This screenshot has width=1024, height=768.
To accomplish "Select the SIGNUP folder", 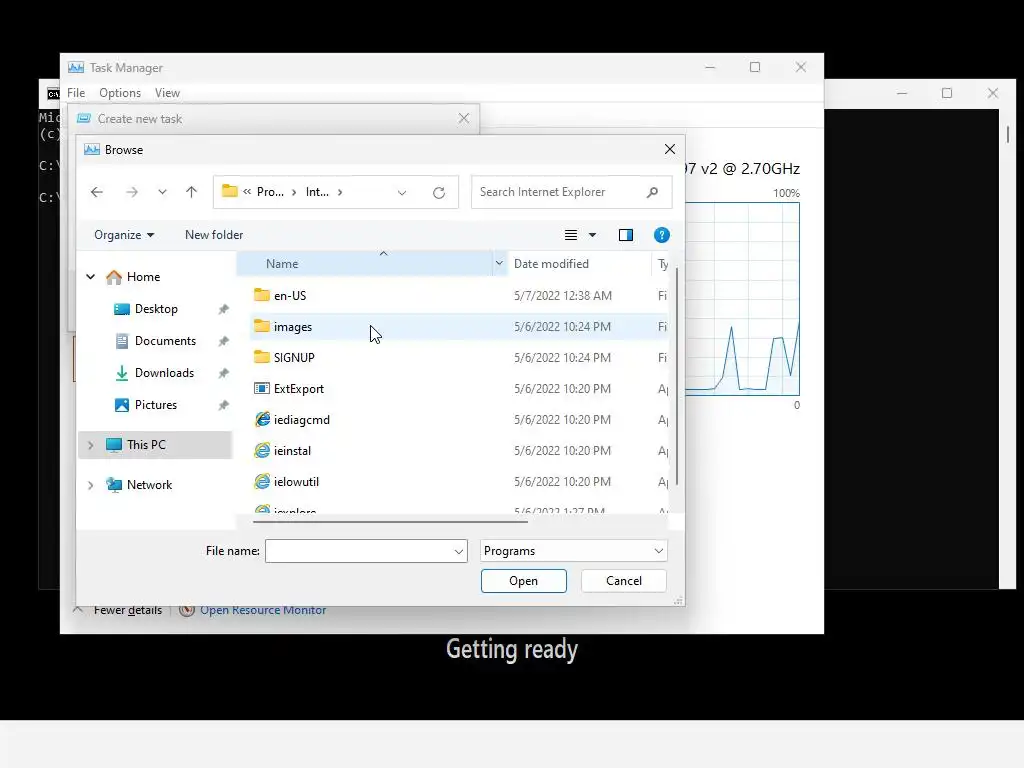I will coord(294,358).
